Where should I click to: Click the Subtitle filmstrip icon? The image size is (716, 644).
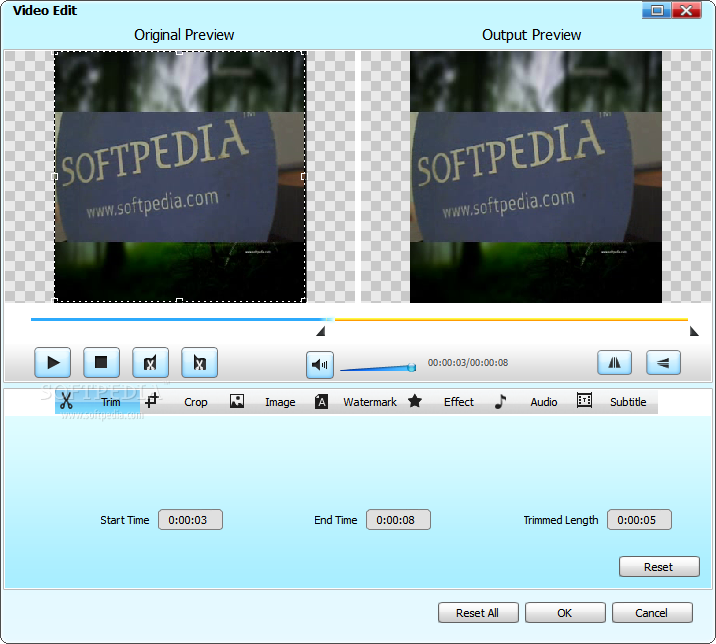(584, 400)
